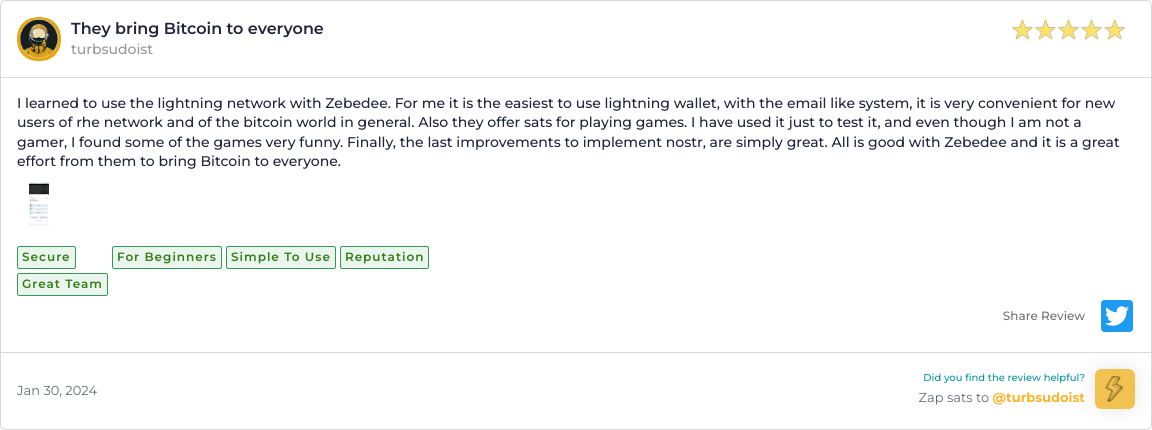Click the Twitter share icon
This screenshot has height=430, width=1152.
coord(1116,316)
